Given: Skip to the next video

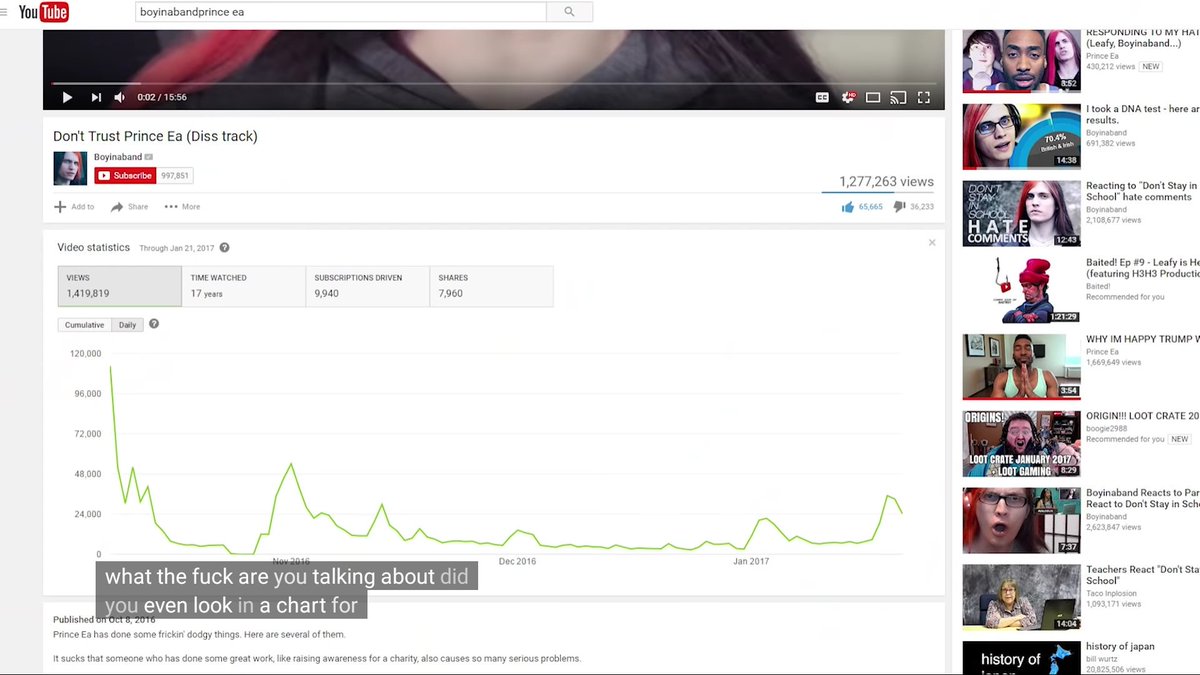Looking at the screenshot, I should (96, 97).
